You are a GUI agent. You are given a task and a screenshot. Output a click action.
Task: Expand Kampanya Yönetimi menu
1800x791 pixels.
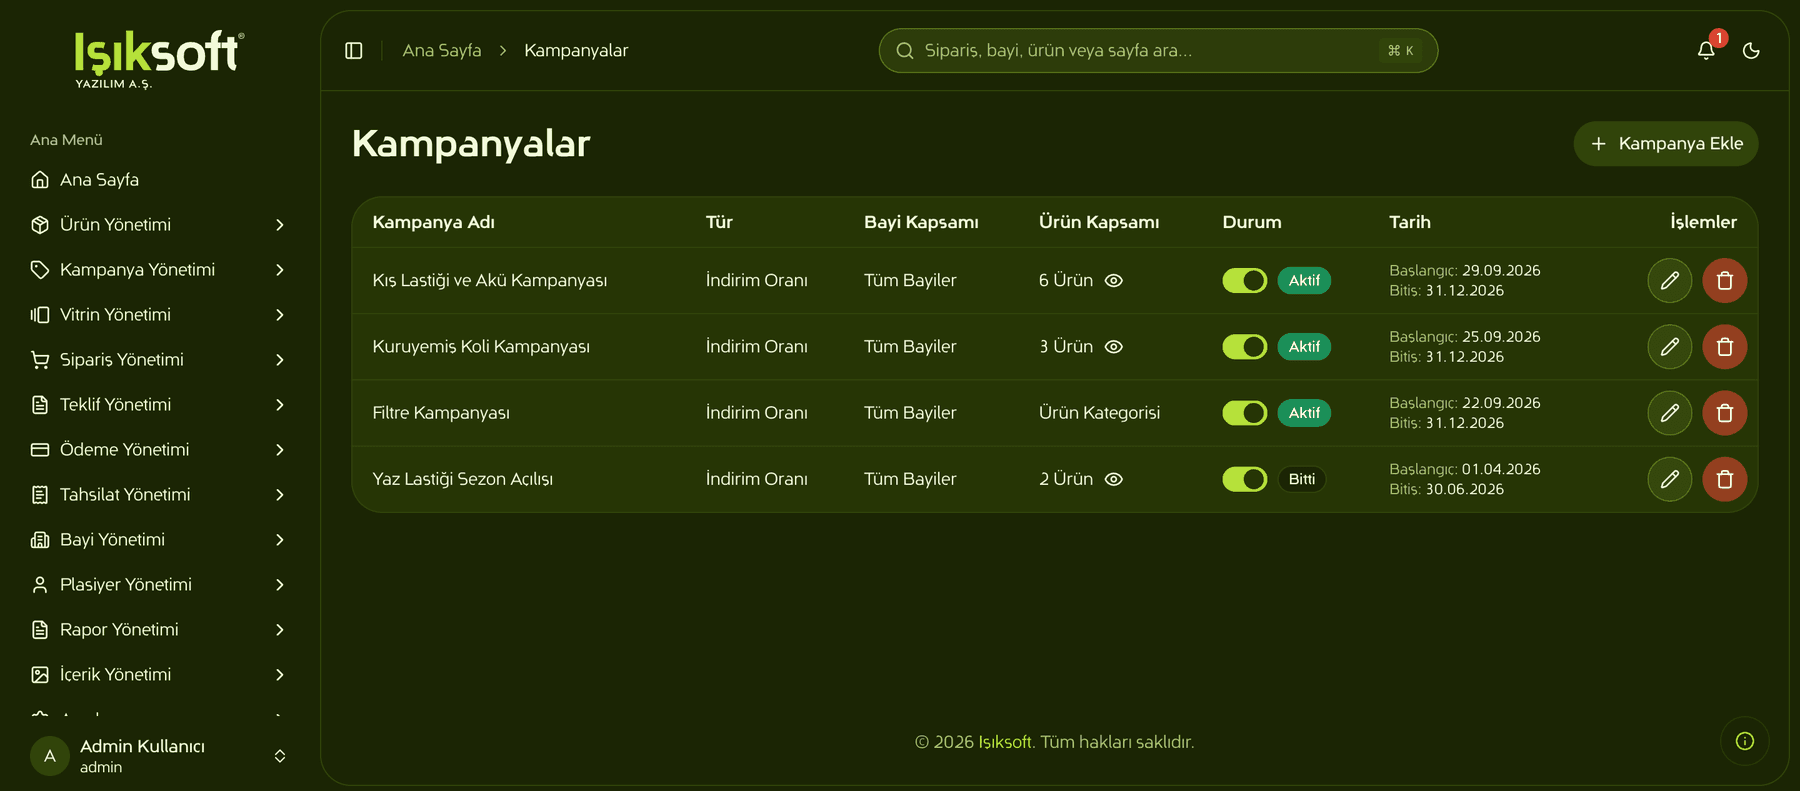(158, 270)
